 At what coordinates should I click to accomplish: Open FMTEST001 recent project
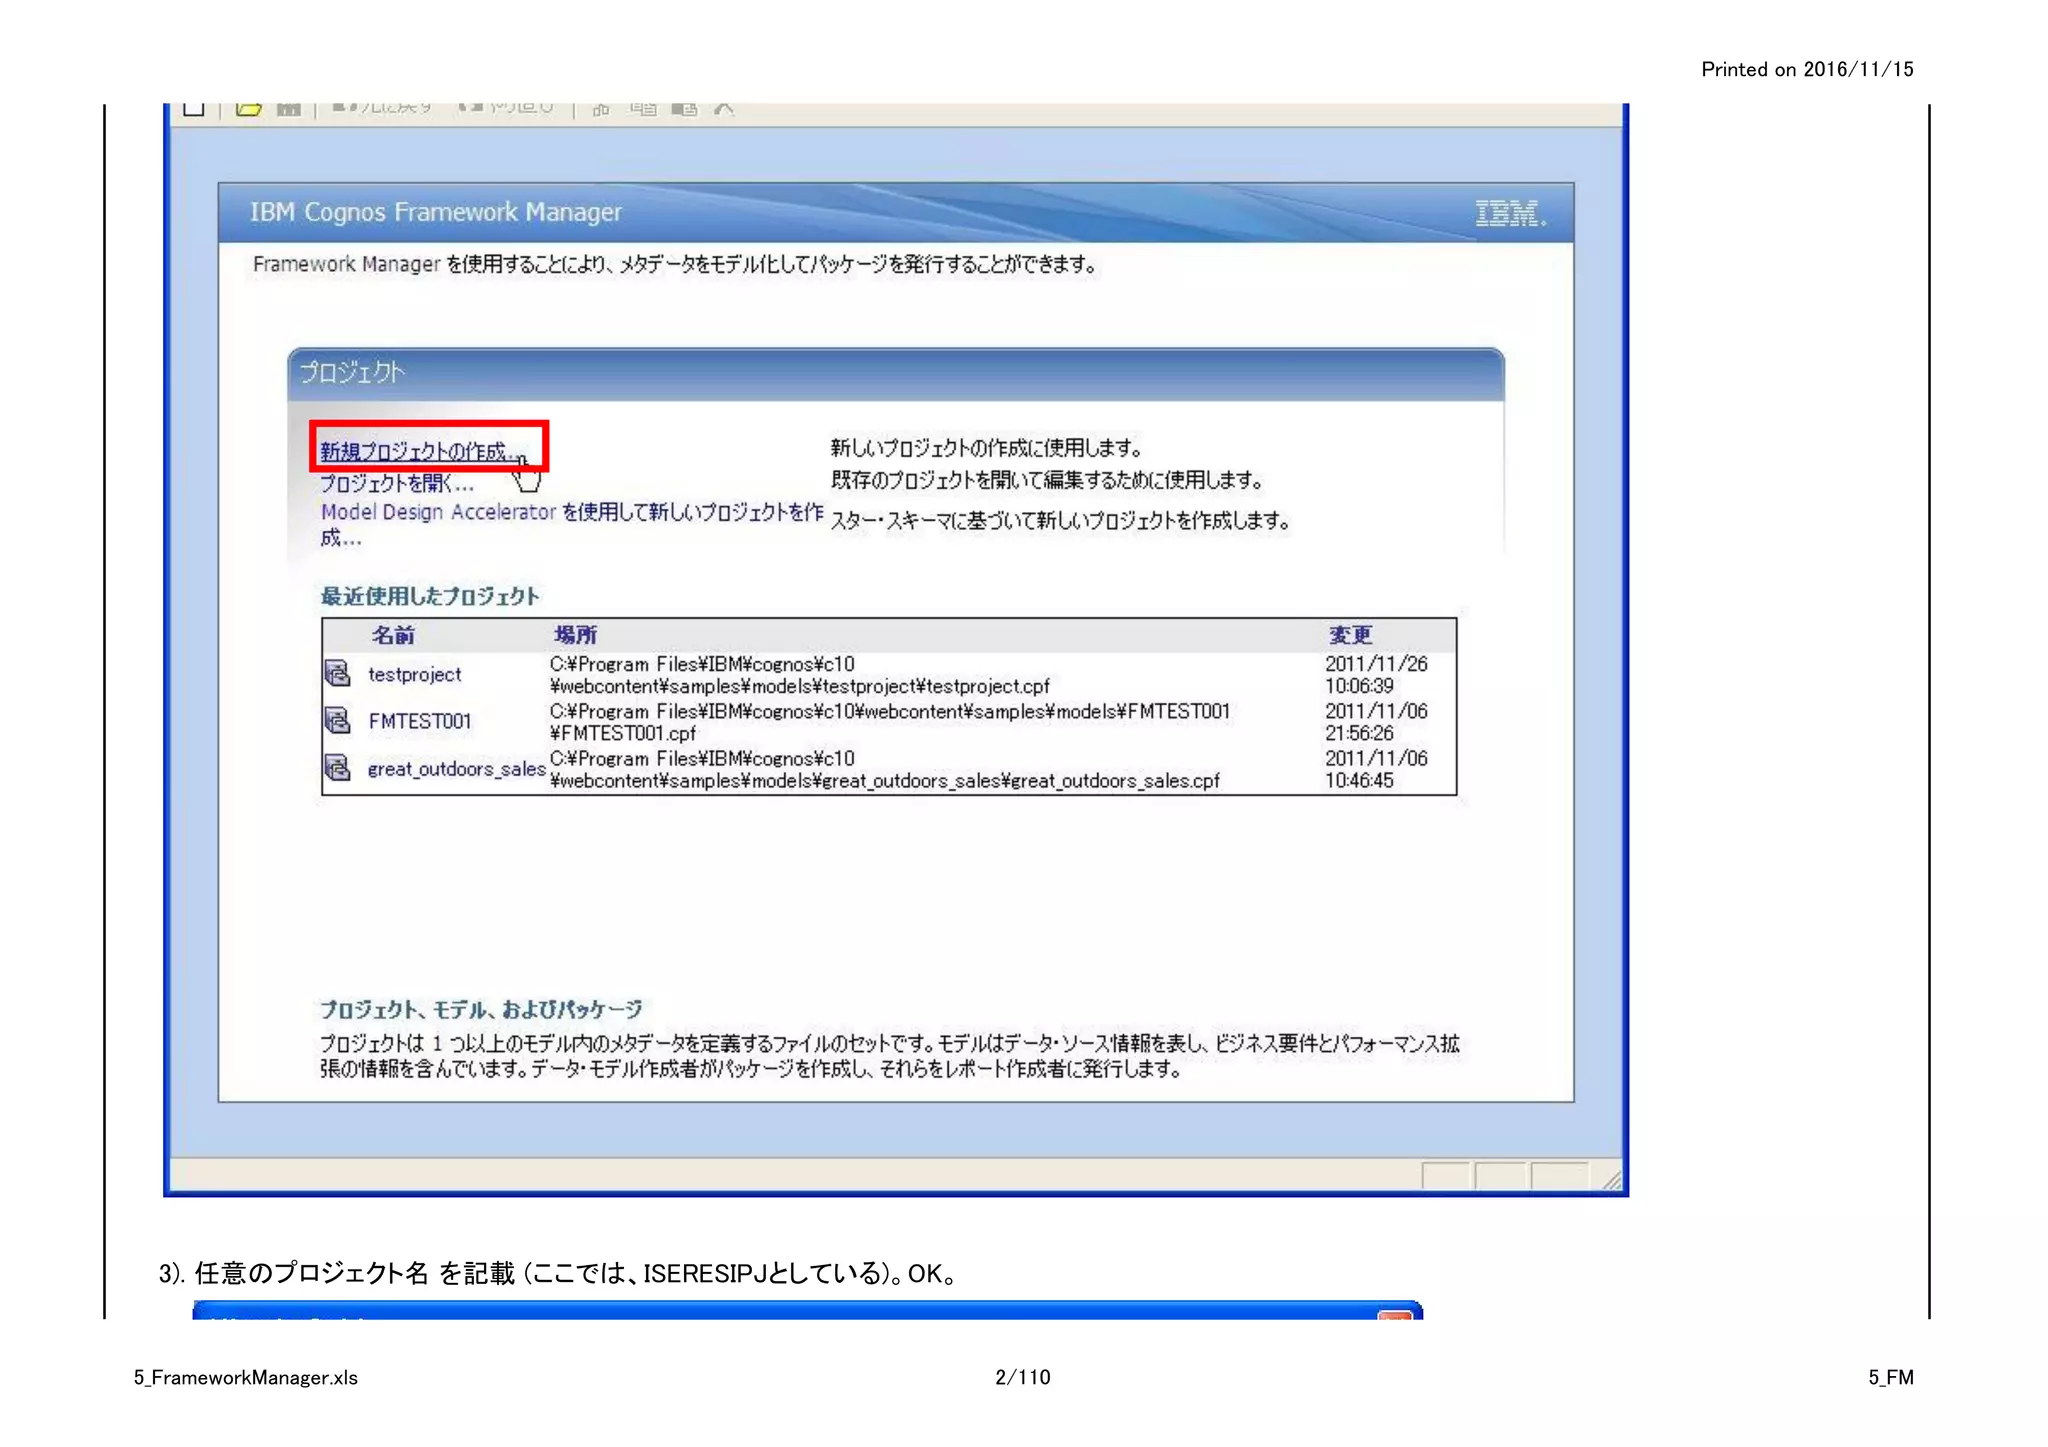point(419,722)
